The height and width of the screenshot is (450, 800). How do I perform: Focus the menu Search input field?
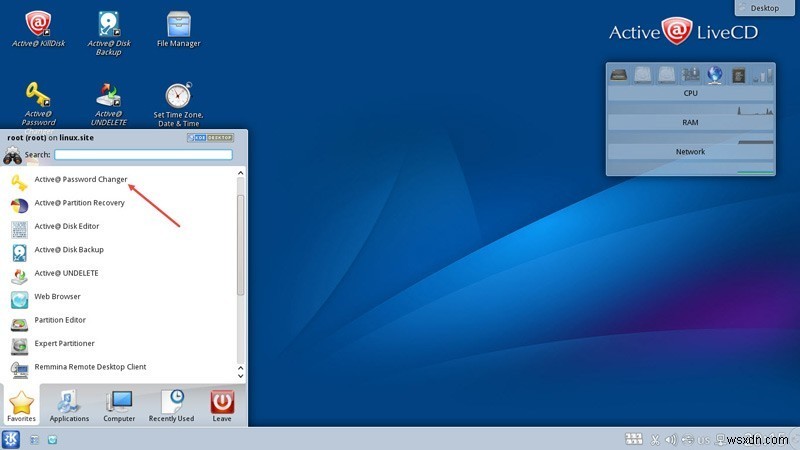point(143,155)
